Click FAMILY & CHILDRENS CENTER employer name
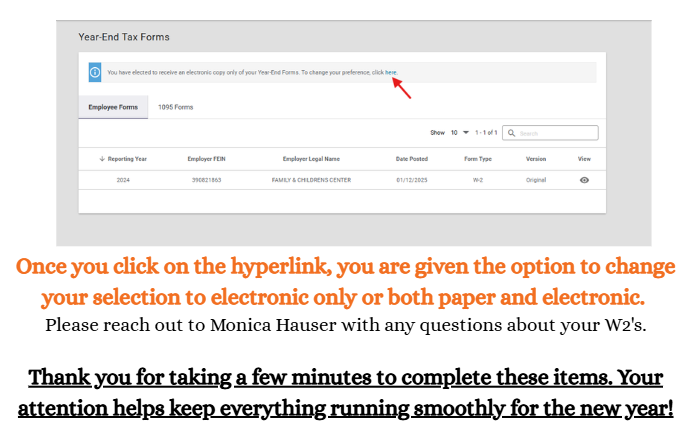This screenshot has height=438, width=691. coord(311,180)
